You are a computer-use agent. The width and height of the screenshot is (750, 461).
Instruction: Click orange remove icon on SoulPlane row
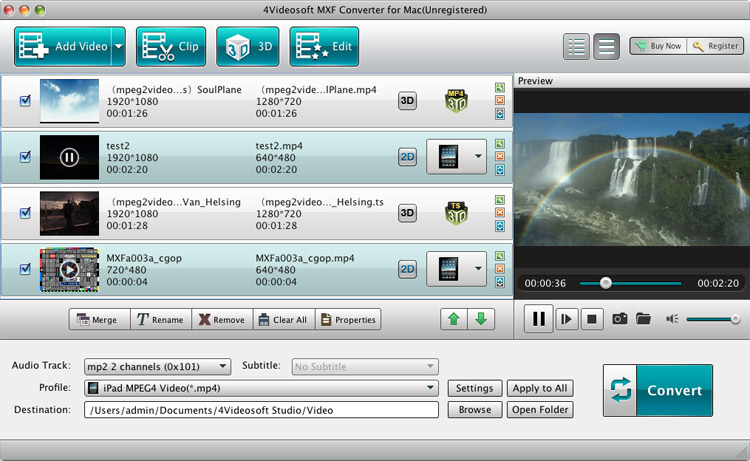pos(500,100)
